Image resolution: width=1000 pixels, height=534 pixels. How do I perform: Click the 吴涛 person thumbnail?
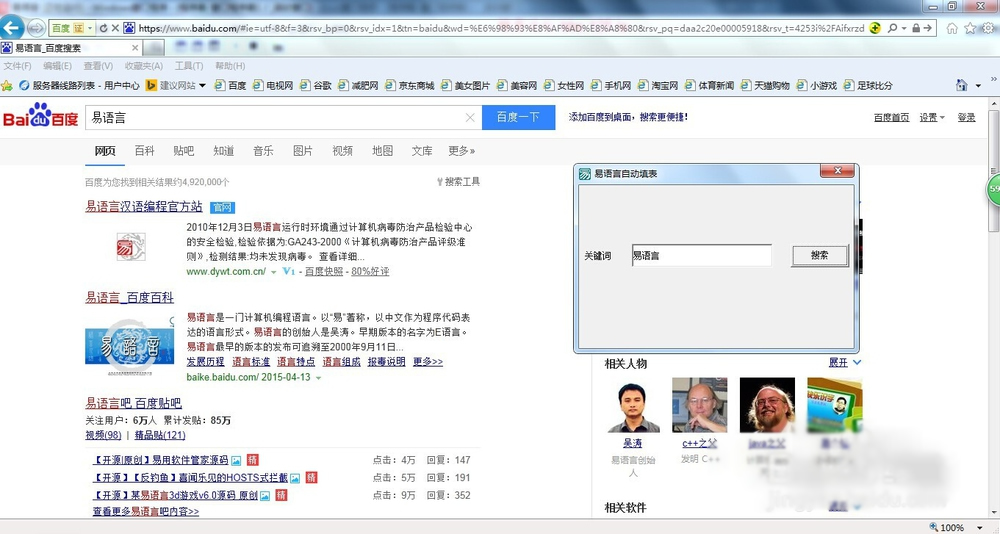[633, 406]
